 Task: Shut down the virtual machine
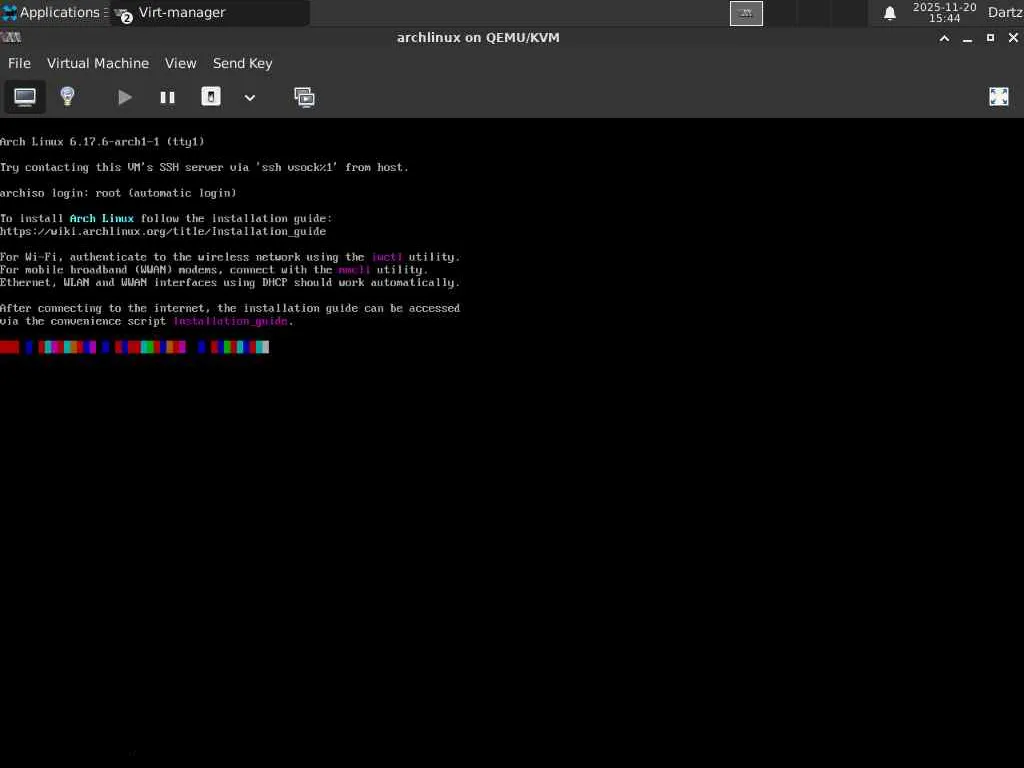pos(210,97)
